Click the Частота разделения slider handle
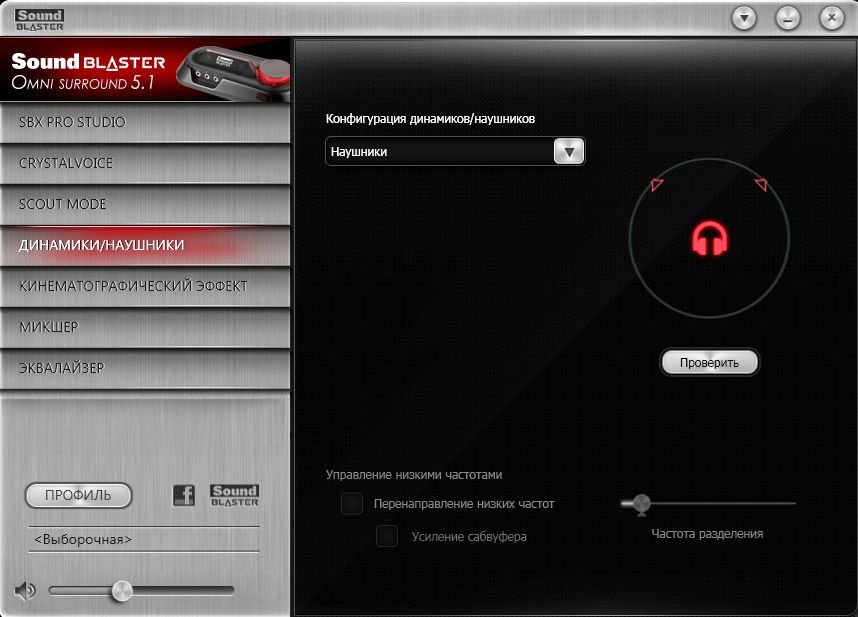This screenshot has width=858, height=617. coord(641,504)
